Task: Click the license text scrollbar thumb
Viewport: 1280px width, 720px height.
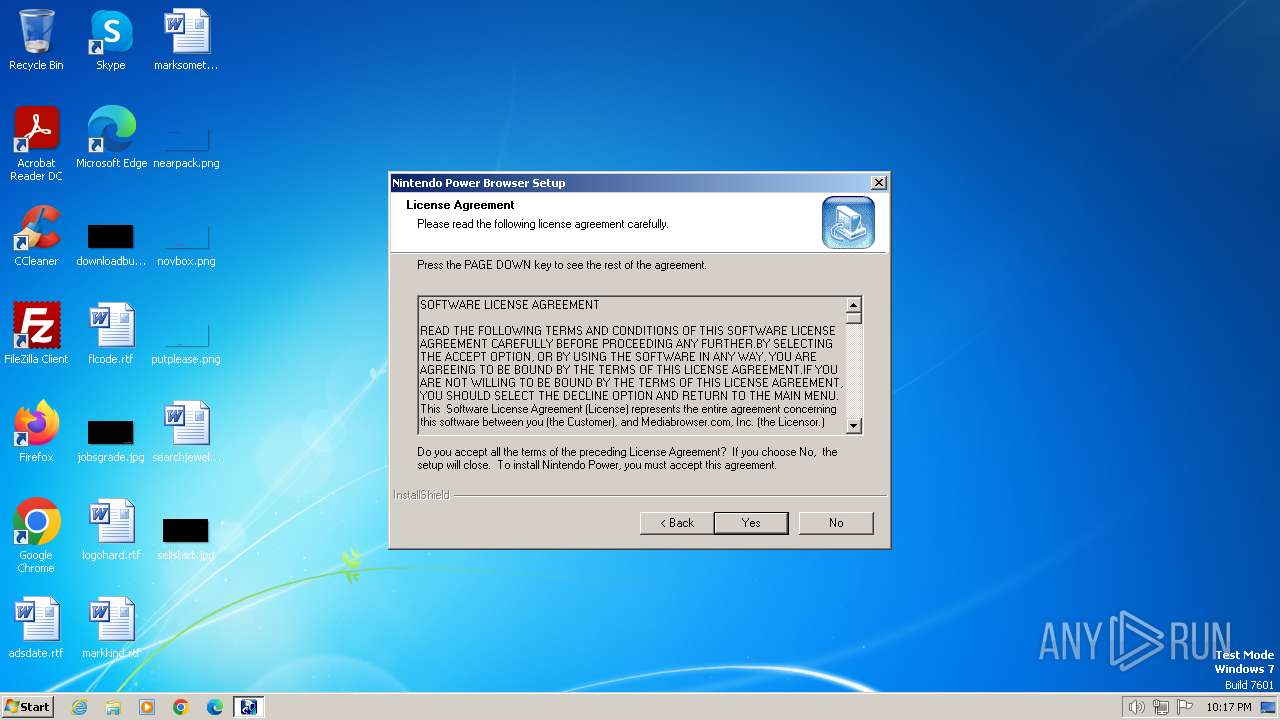Action: pyautogui.click(x=853, y=318)
